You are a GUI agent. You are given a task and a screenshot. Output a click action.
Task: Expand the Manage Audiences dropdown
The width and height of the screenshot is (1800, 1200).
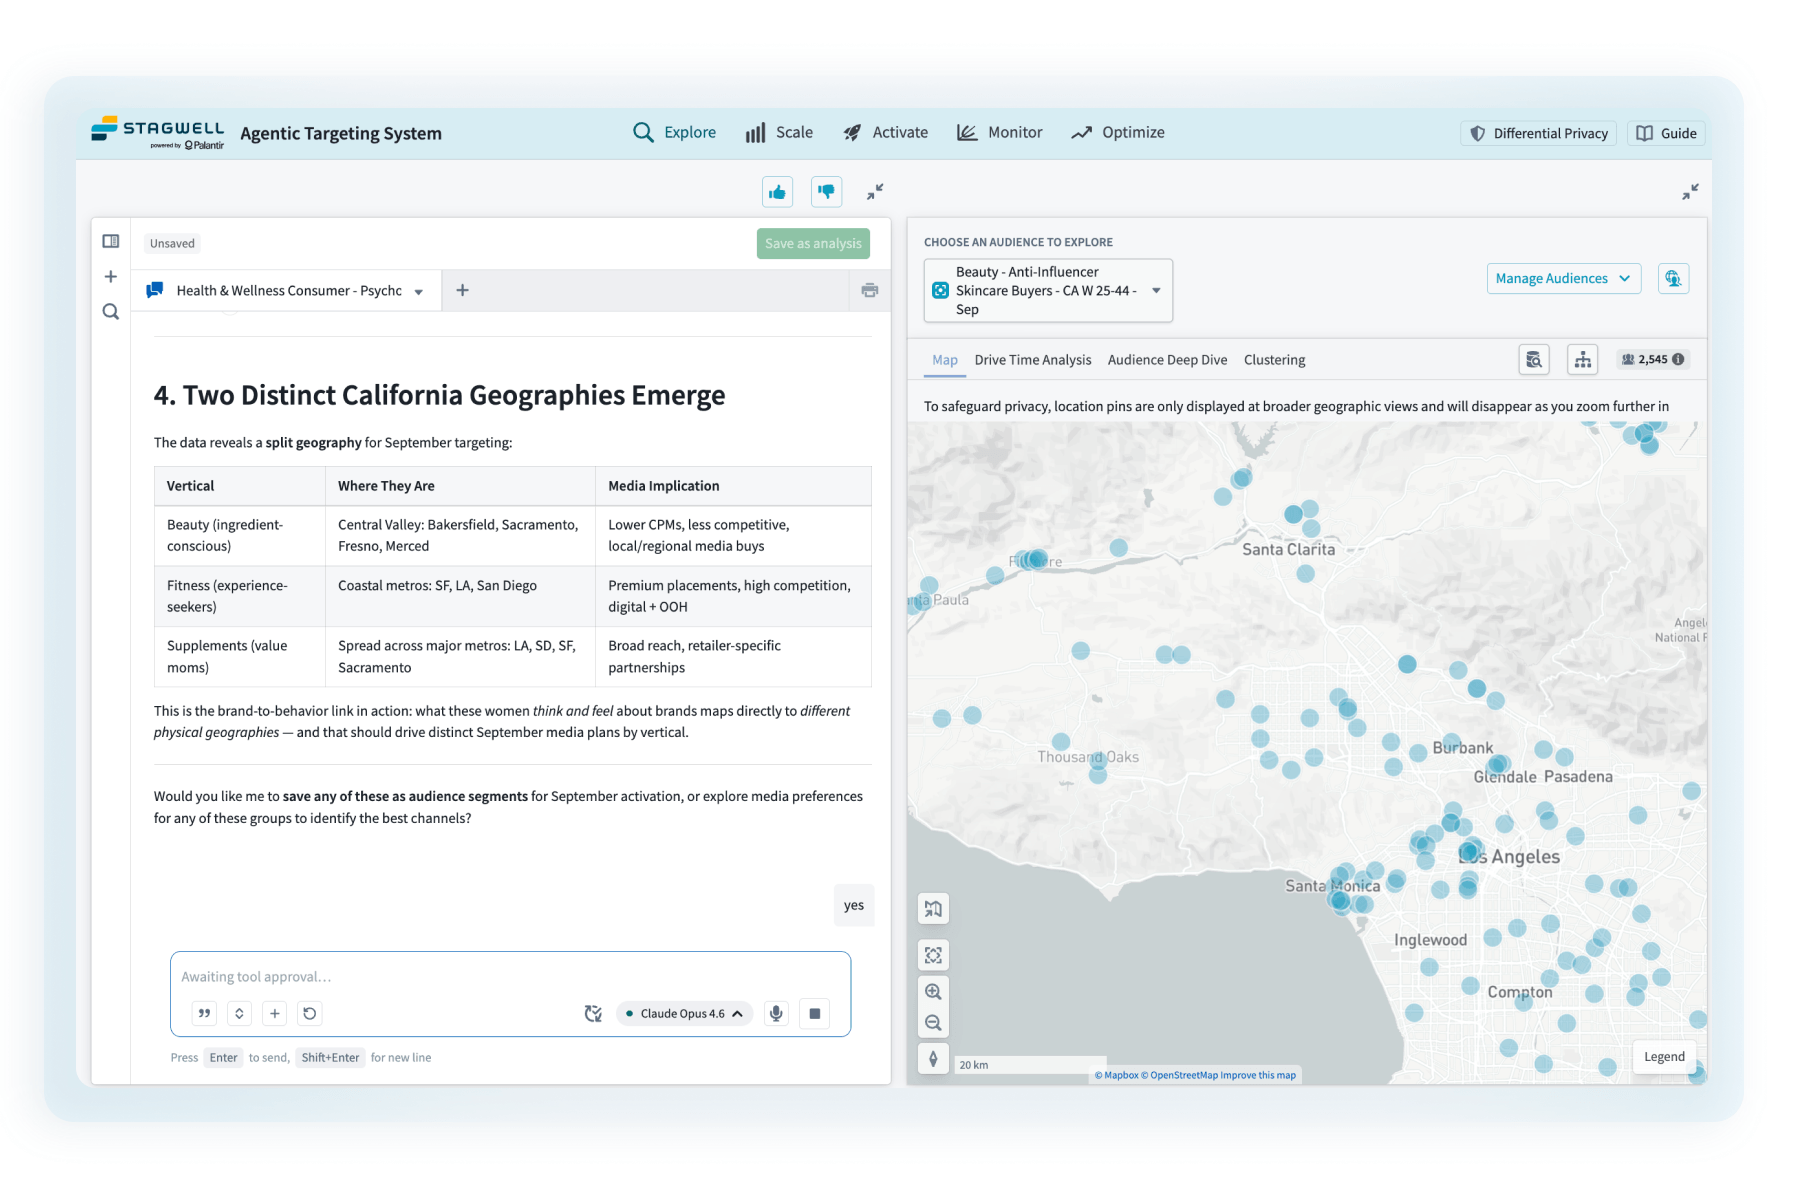pos(1564,279)
